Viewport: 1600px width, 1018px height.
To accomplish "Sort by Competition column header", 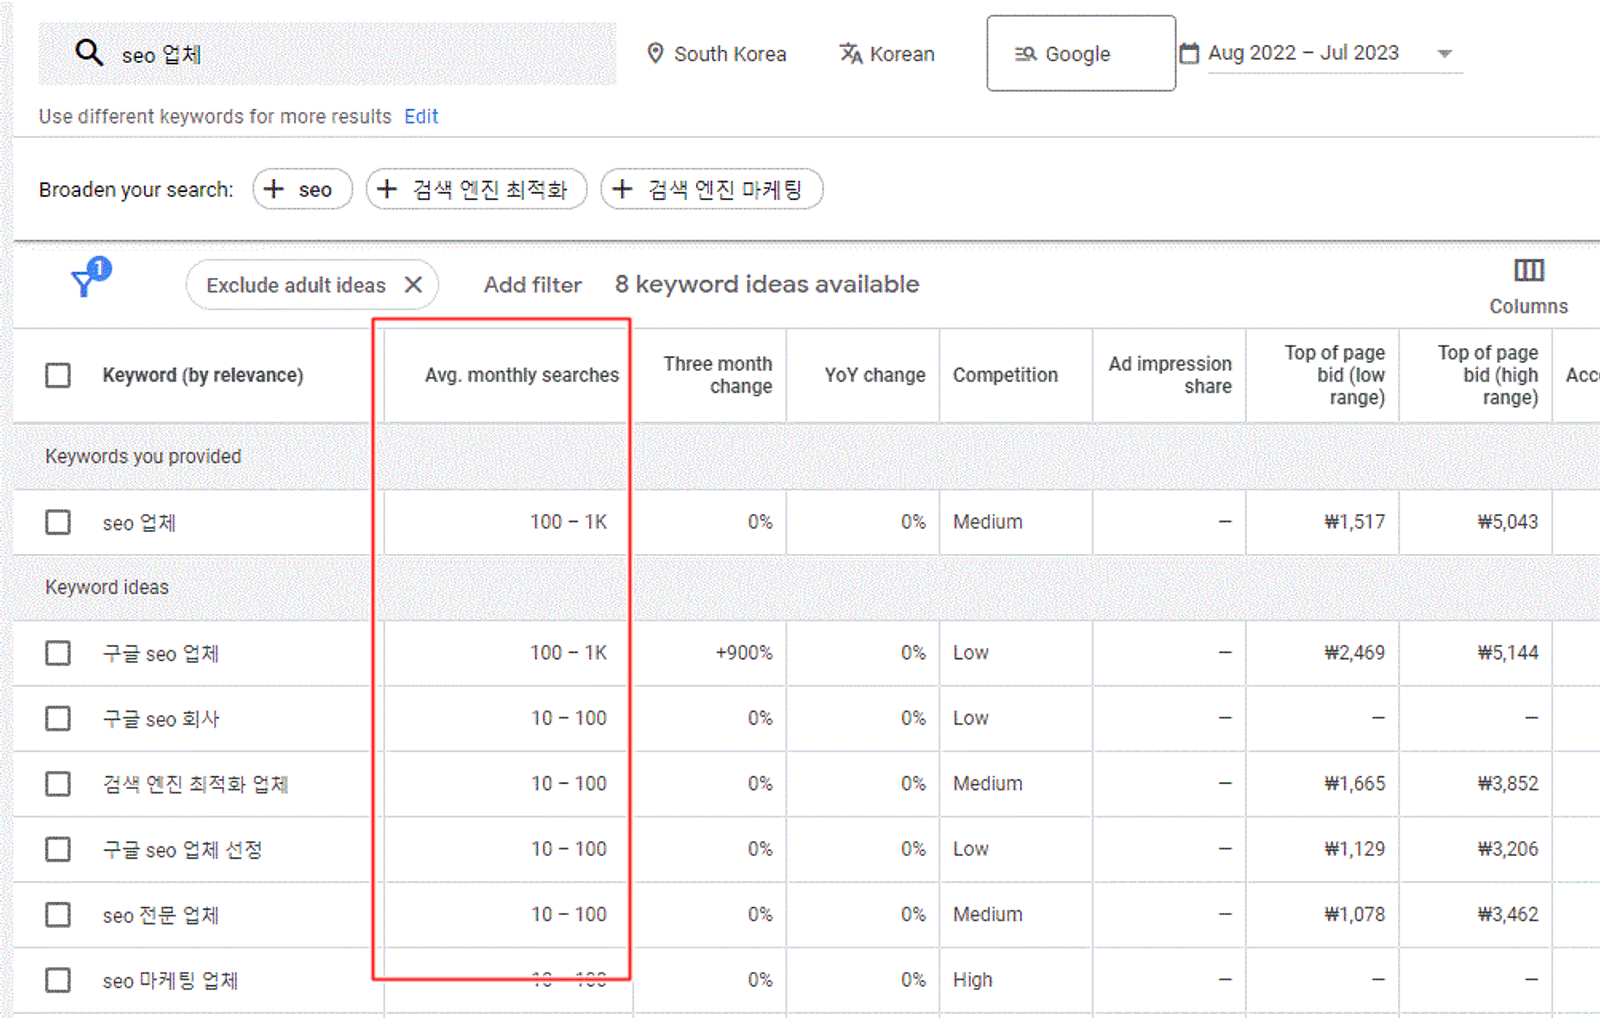I will tap(1005, 375).
